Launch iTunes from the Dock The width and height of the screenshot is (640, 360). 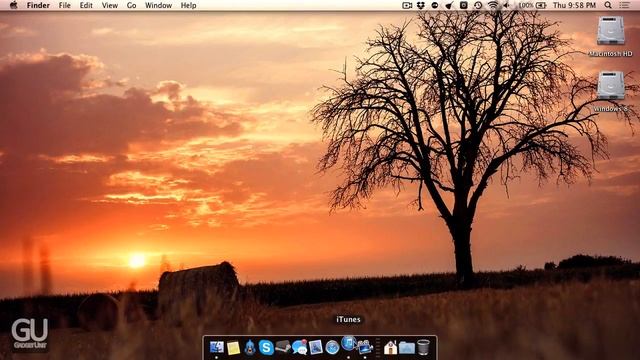pyautogui.click(x=348, y=344)
